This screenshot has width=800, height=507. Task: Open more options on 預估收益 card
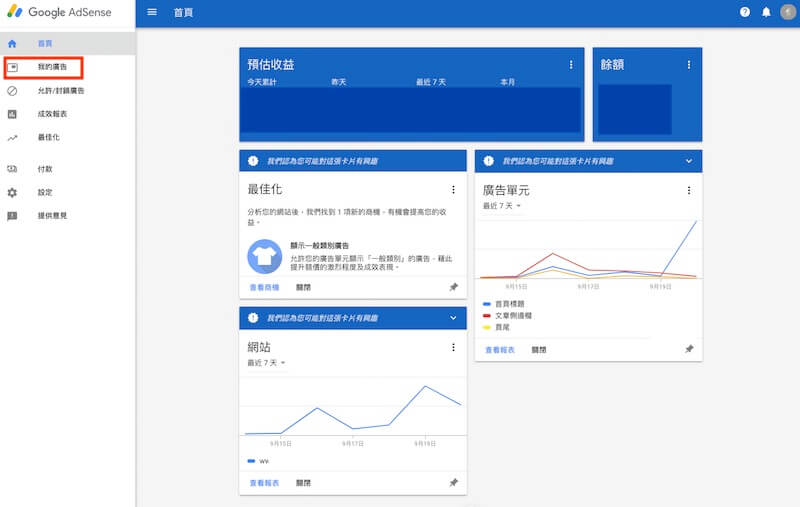pyautogui.click(x=571, y=65)
